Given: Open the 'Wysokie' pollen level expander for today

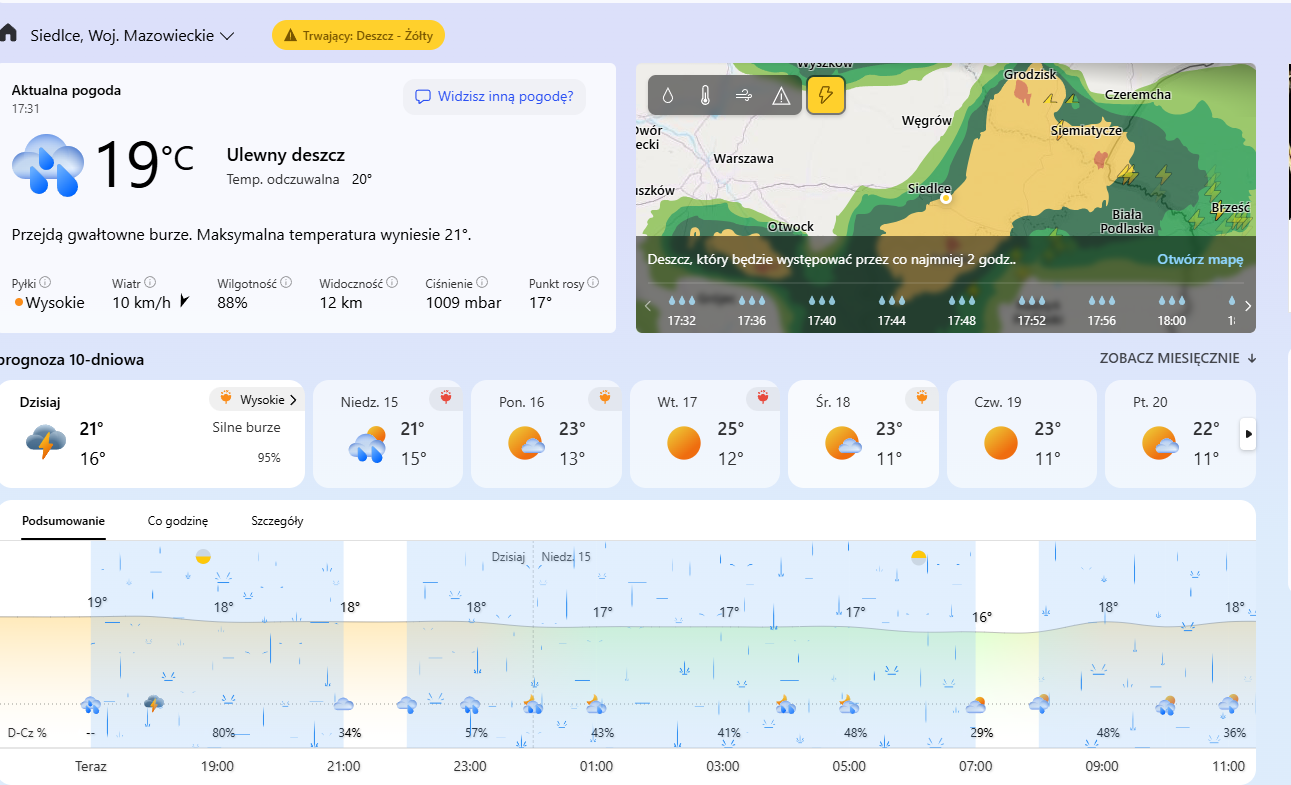Looking at the screenshot, I should point(257,400).
